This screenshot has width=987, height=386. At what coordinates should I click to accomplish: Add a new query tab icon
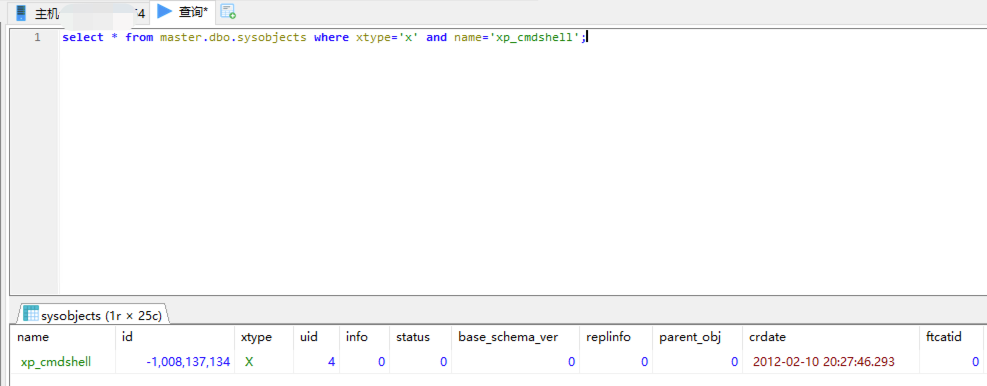tap(228, 11)
